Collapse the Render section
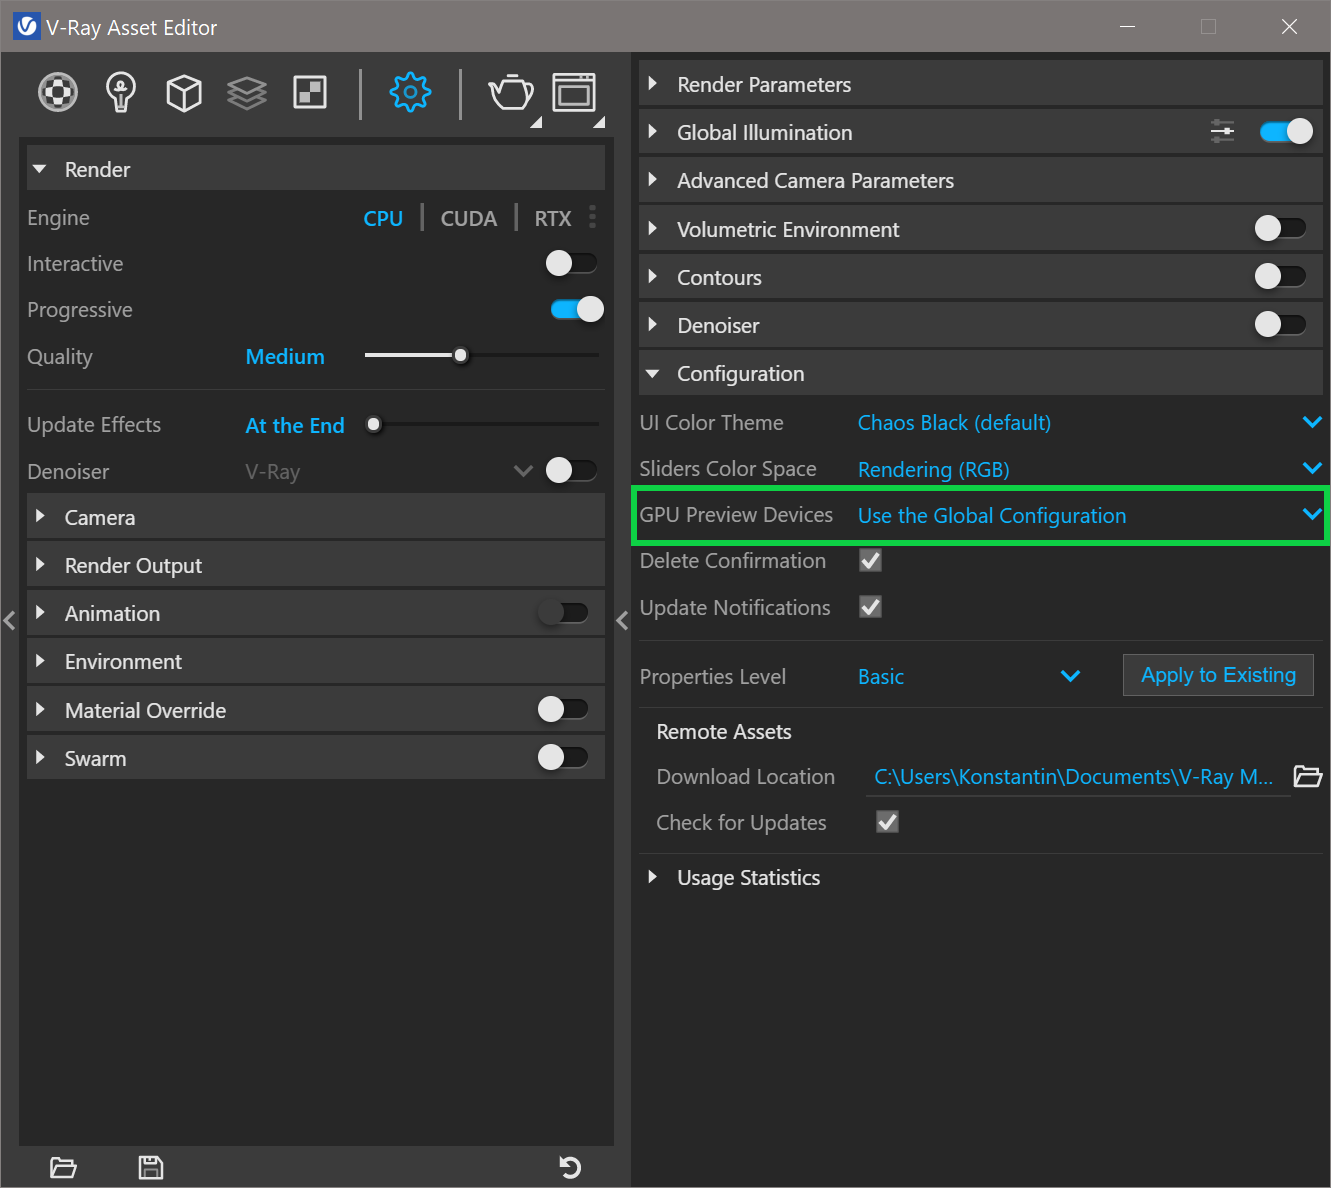1331x1188 pixels. click(x=316, y=169)
